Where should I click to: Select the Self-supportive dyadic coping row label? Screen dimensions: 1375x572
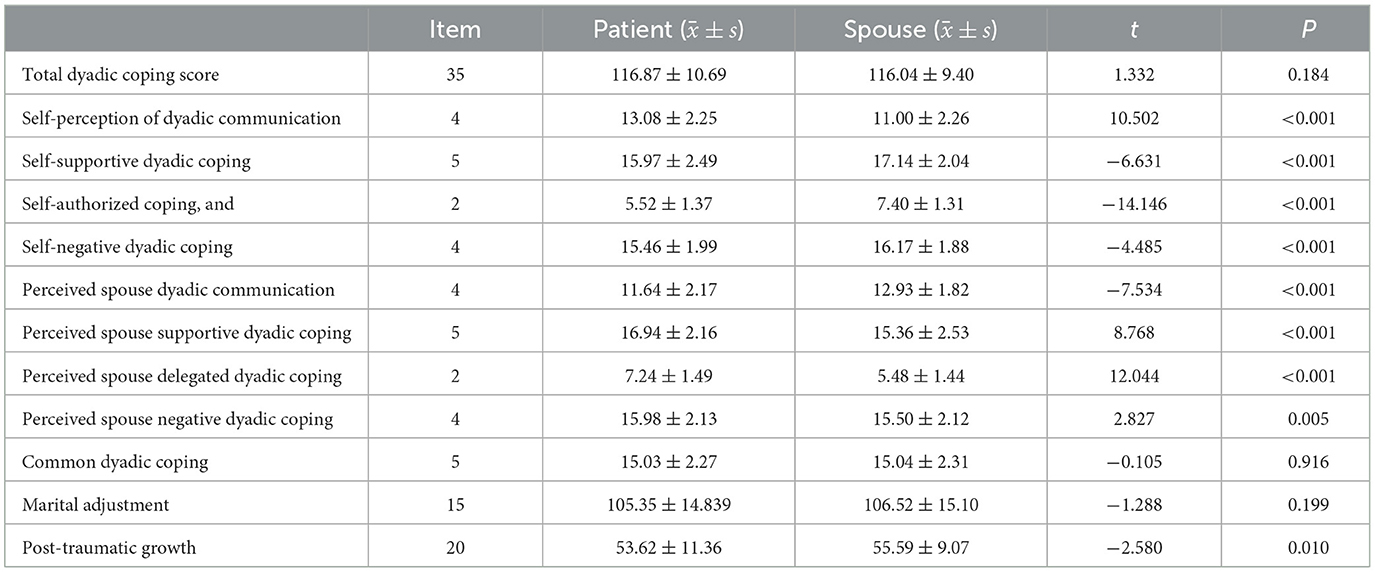click(136, 161)
